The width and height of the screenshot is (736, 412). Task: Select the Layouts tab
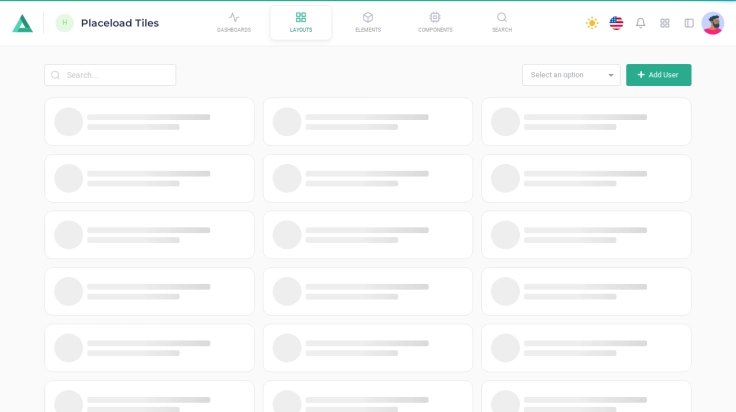(x=301, y=22)
